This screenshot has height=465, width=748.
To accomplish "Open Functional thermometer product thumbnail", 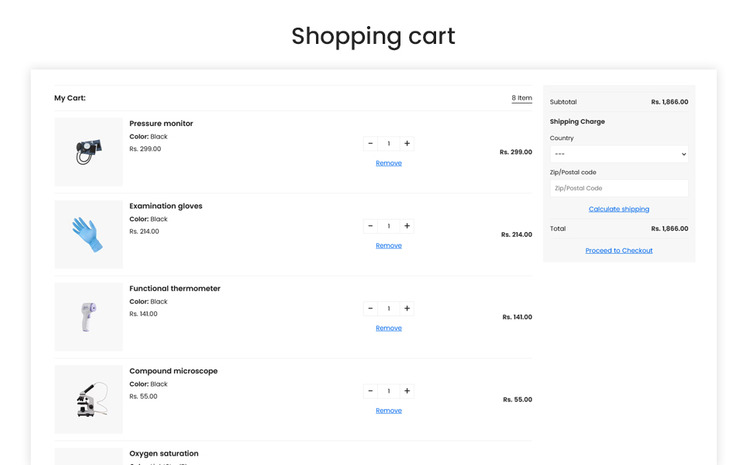I will (x=89, y=317).
